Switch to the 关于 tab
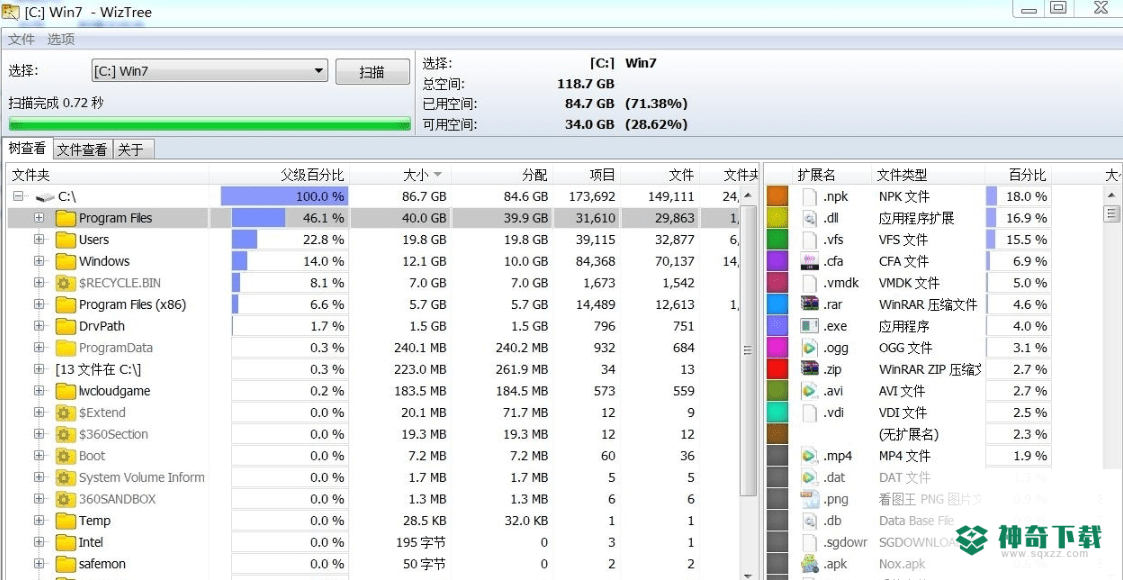This screenshot has height=580, width=1123. (x=132, y=150)
